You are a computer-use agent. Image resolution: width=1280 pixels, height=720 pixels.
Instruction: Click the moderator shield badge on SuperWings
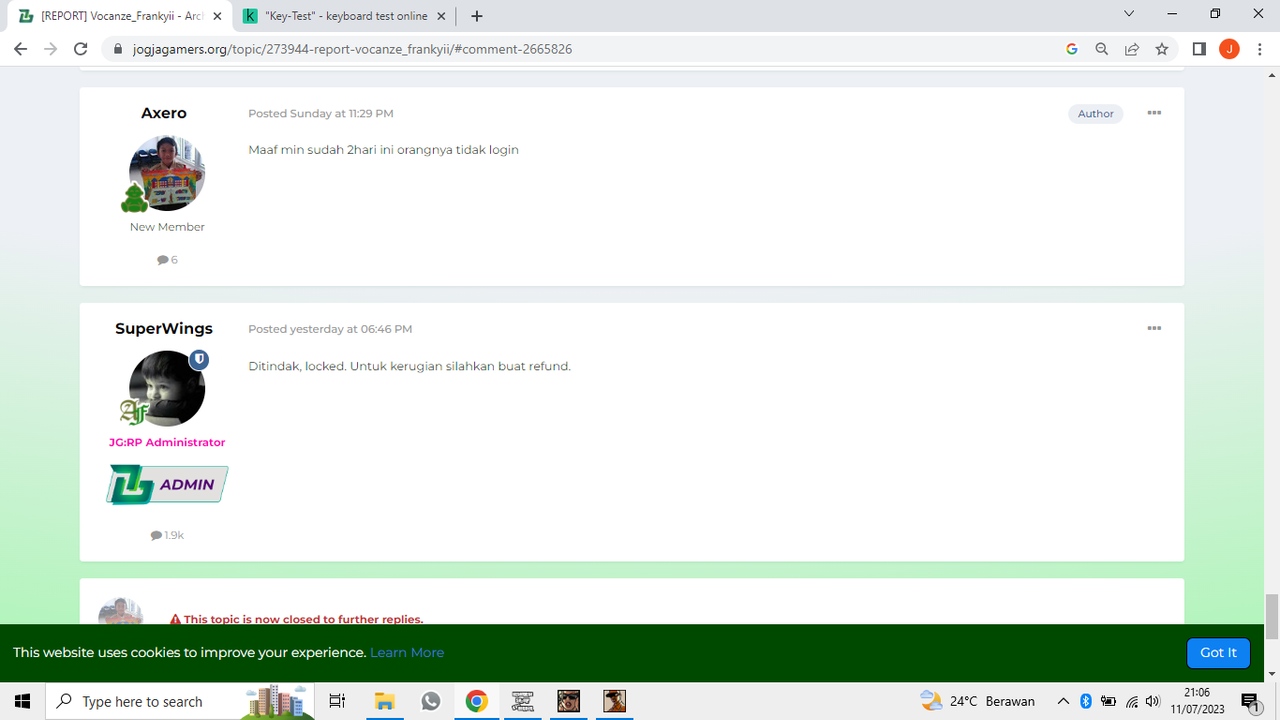coord(199,359)
